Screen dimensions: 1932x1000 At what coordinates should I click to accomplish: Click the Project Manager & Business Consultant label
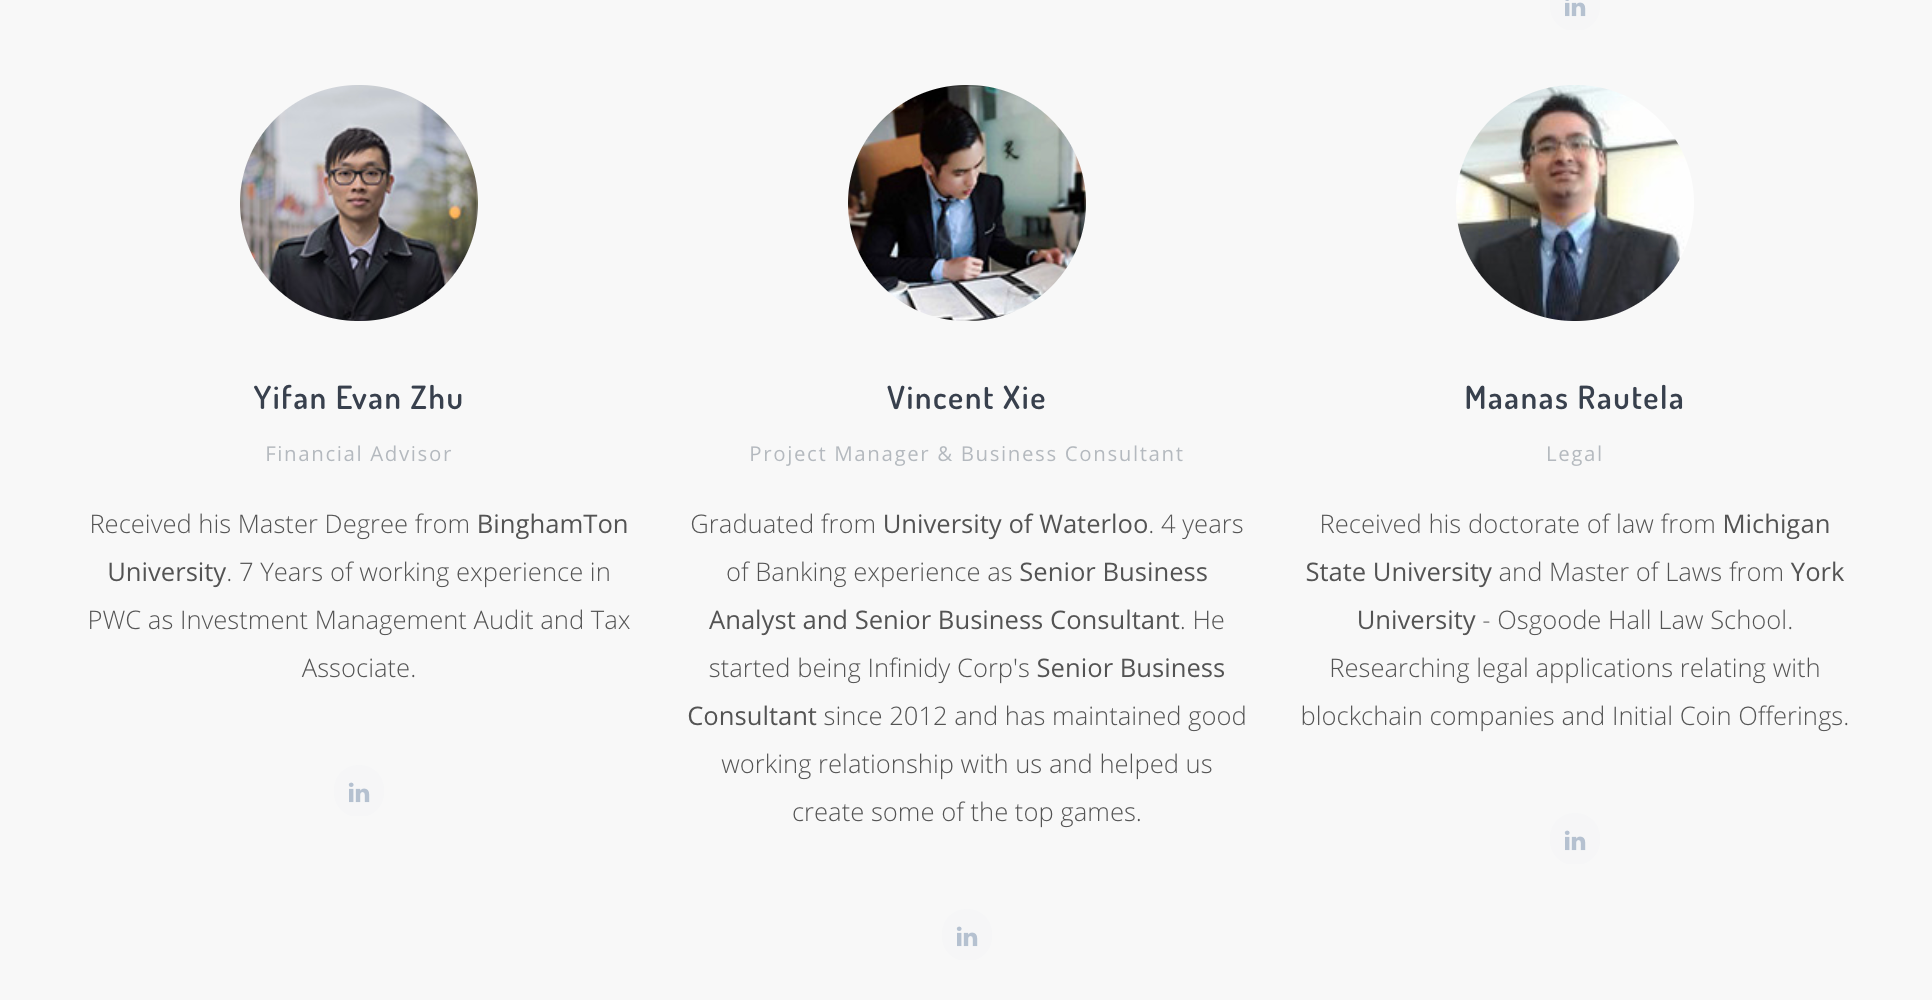966,454
